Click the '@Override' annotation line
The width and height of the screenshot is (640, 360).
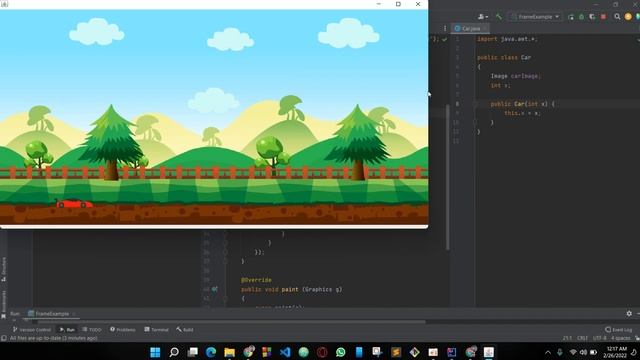click(256, 280)
